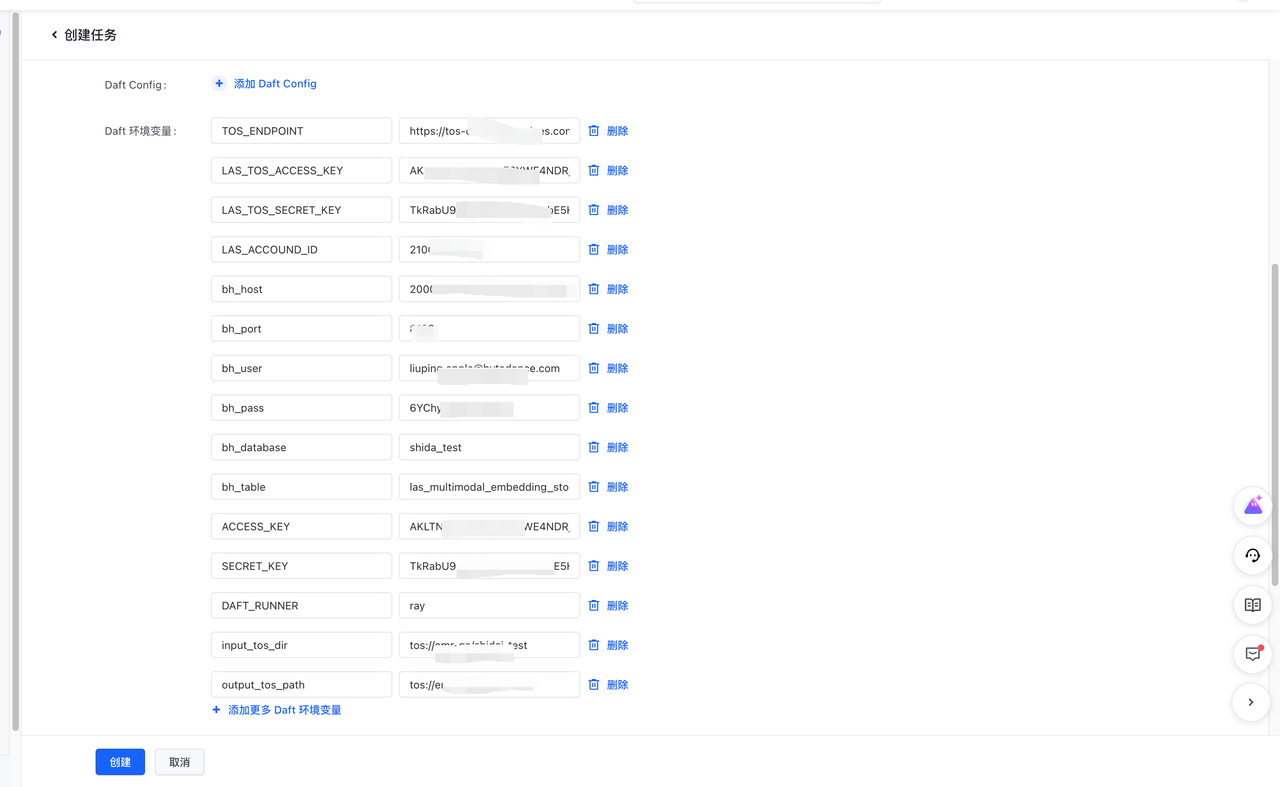Select the SECRET_KEY name field
1280x787 pixels.
coord(301,566)
